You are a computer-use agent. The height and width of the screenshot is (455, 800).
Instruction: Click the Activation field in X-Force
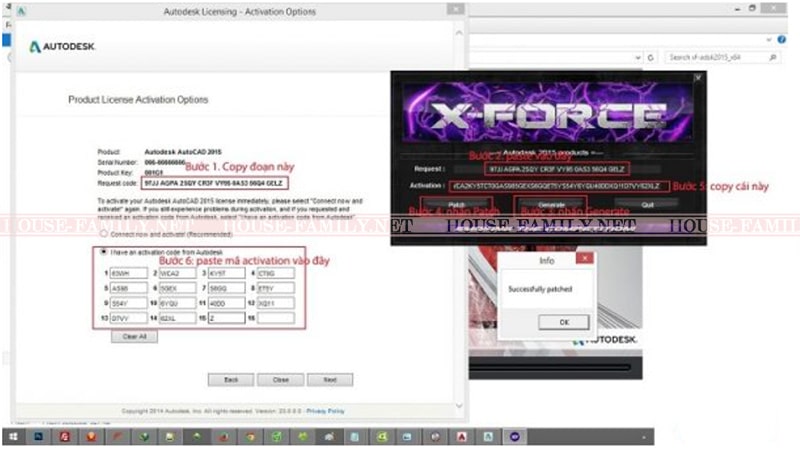click(x=559, y=186)
